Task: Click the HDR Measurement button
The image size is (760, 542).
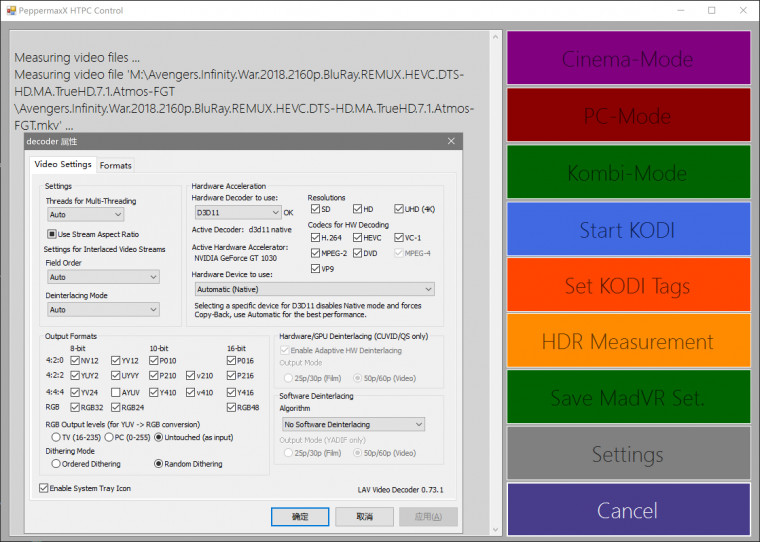Action: pos(627,342)
